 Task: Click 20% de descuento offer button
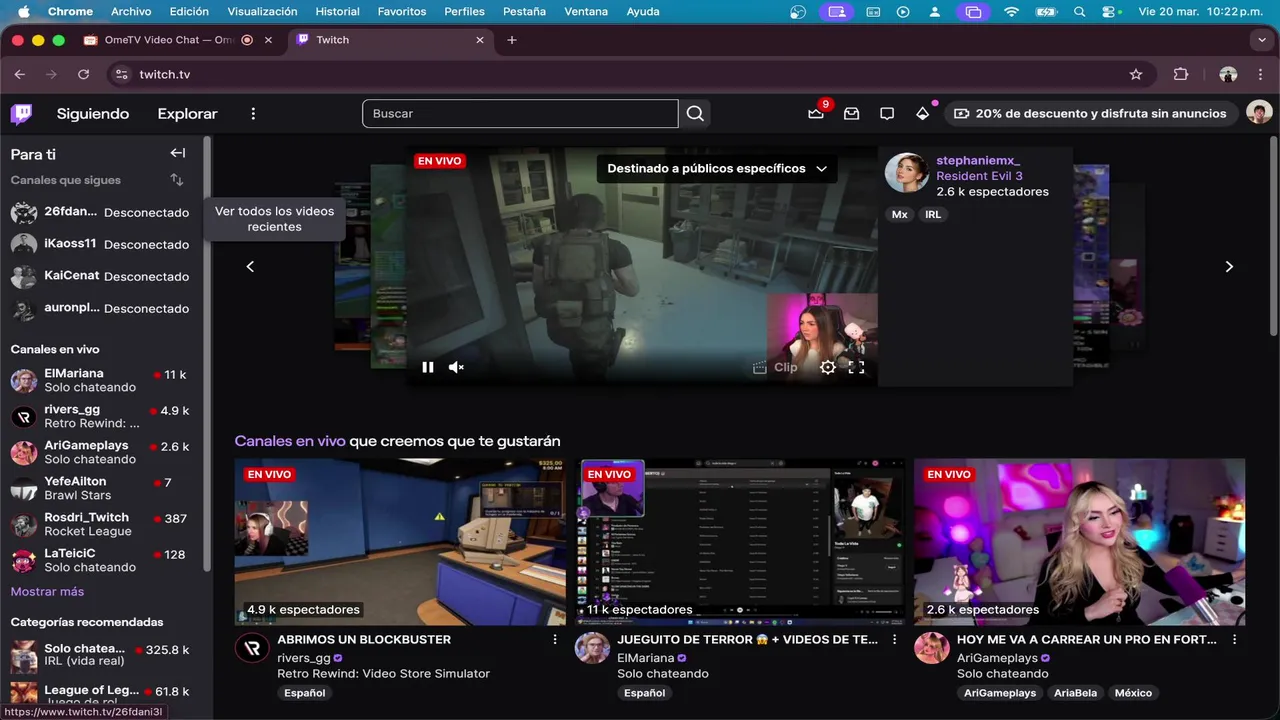point(1091,114)
